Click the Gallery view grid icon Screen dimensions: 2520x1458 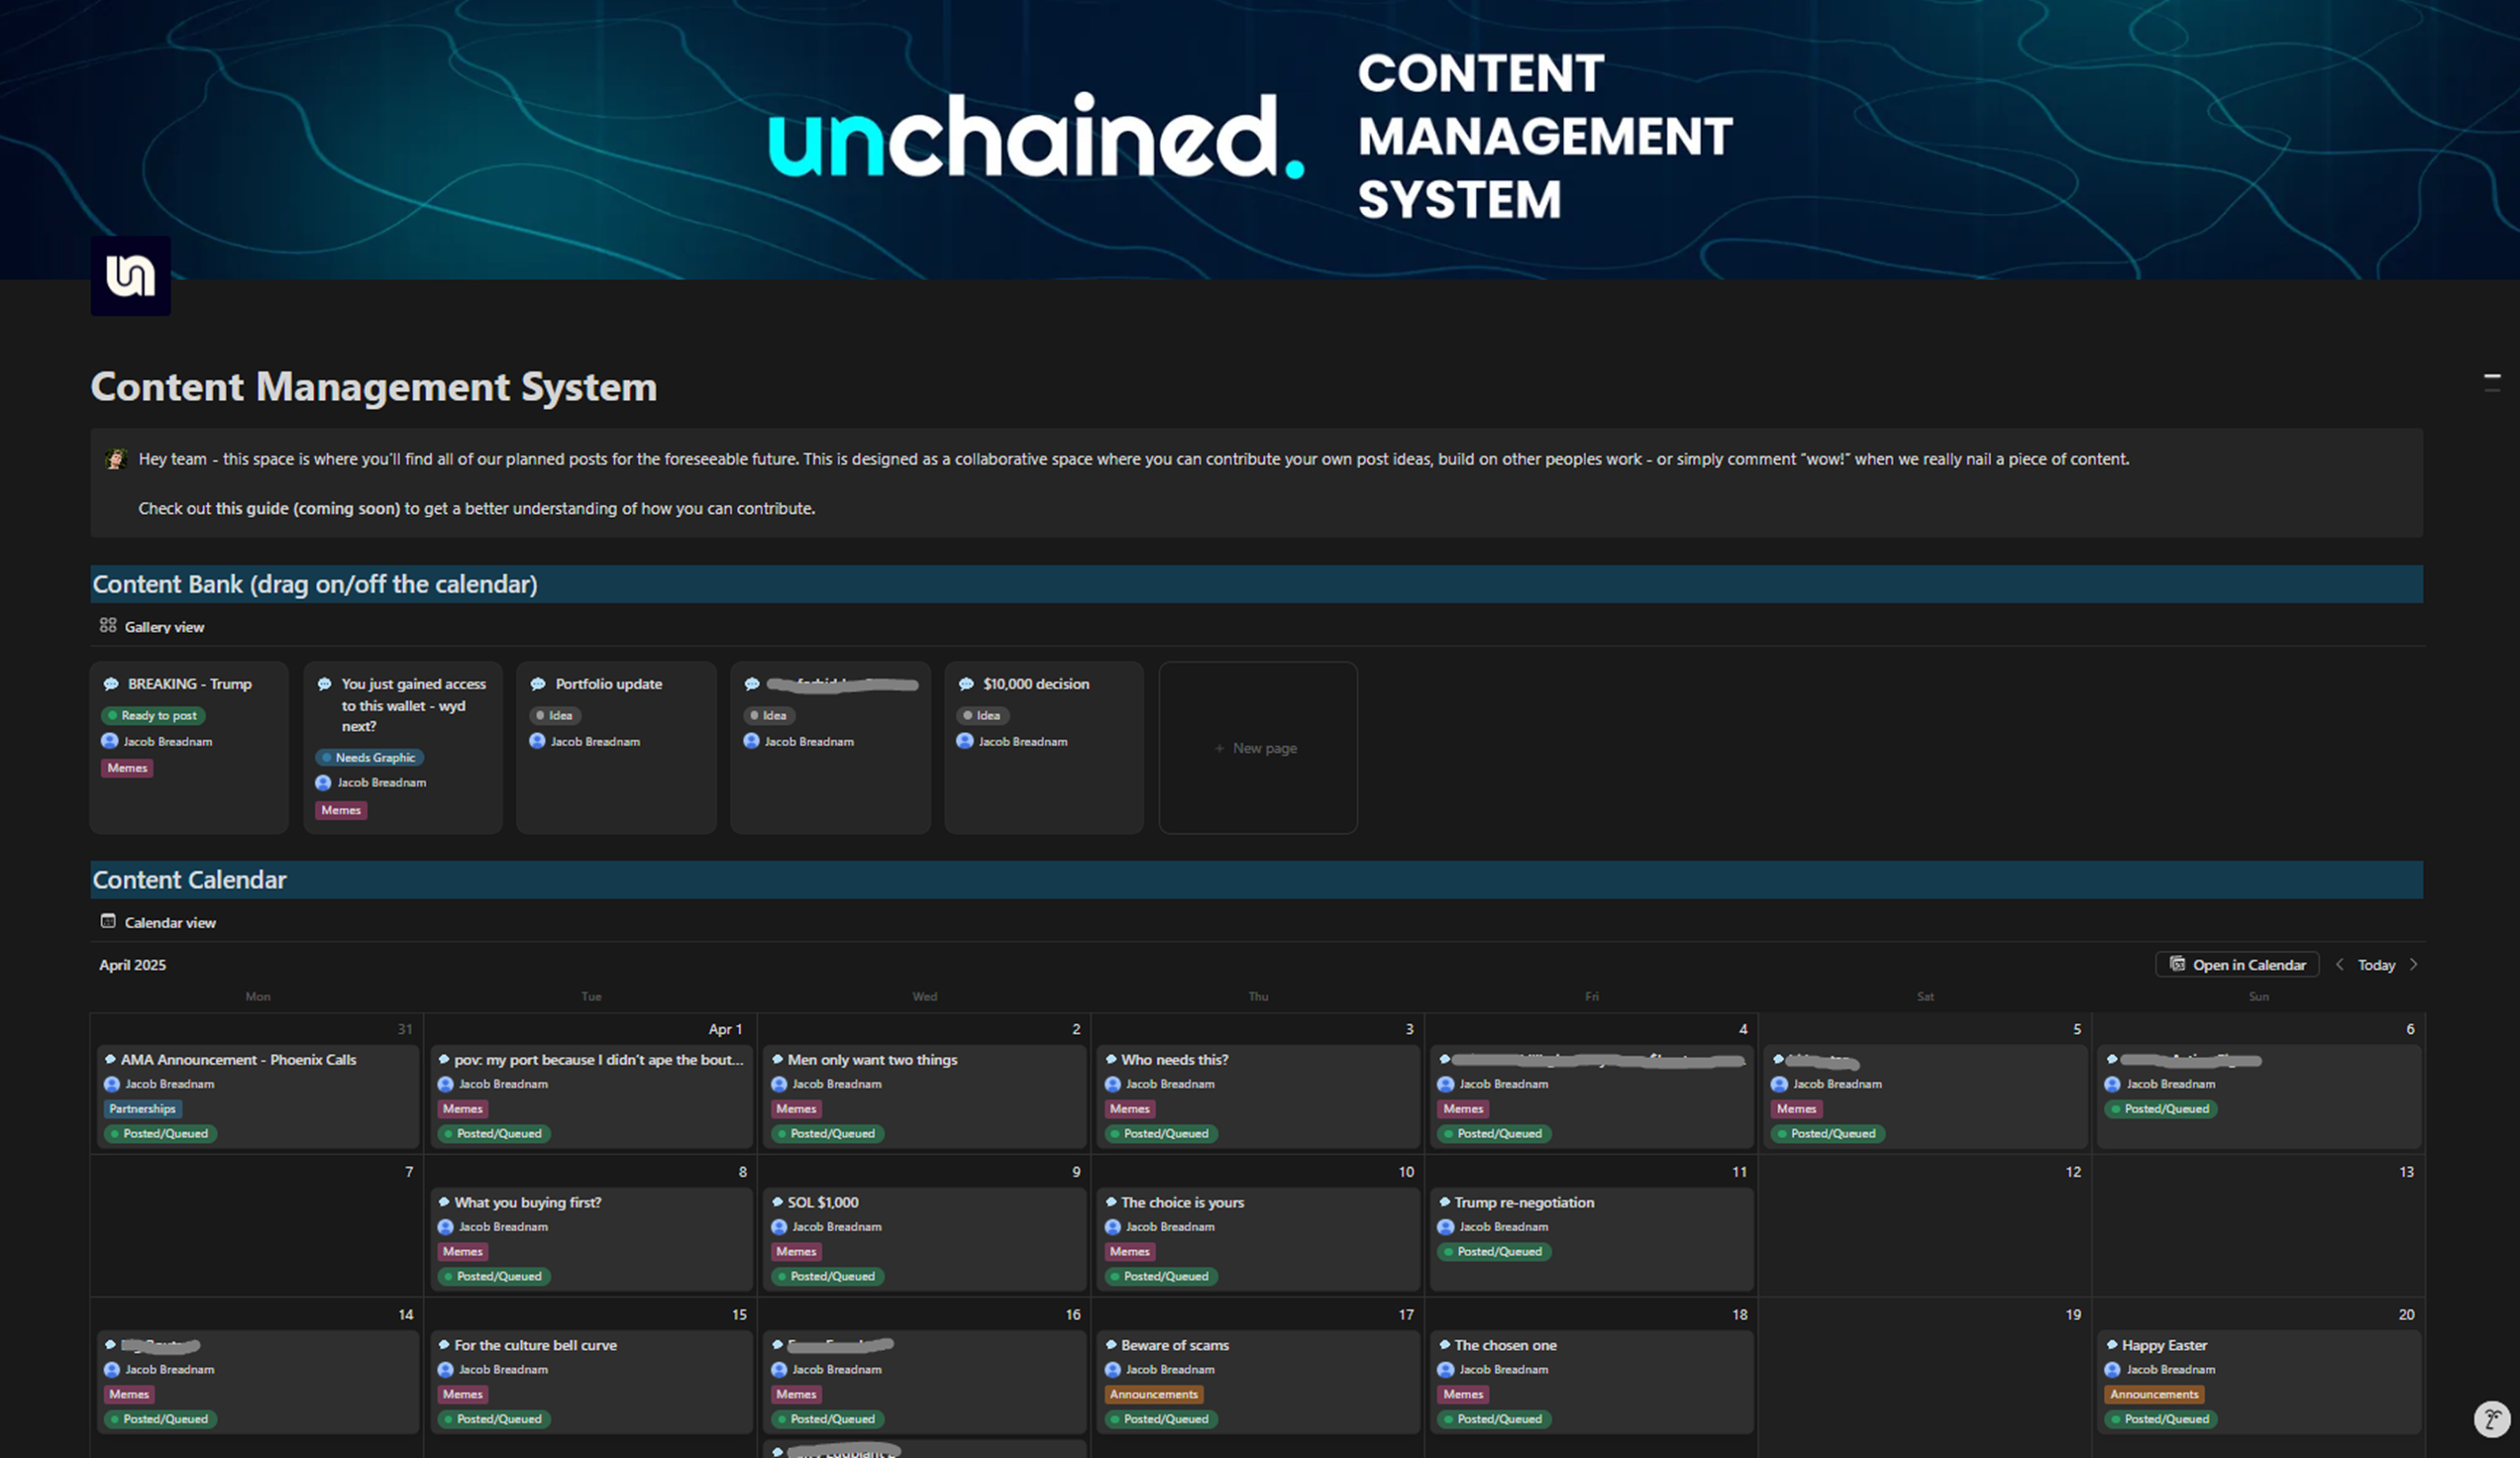[x=108, y=625]
